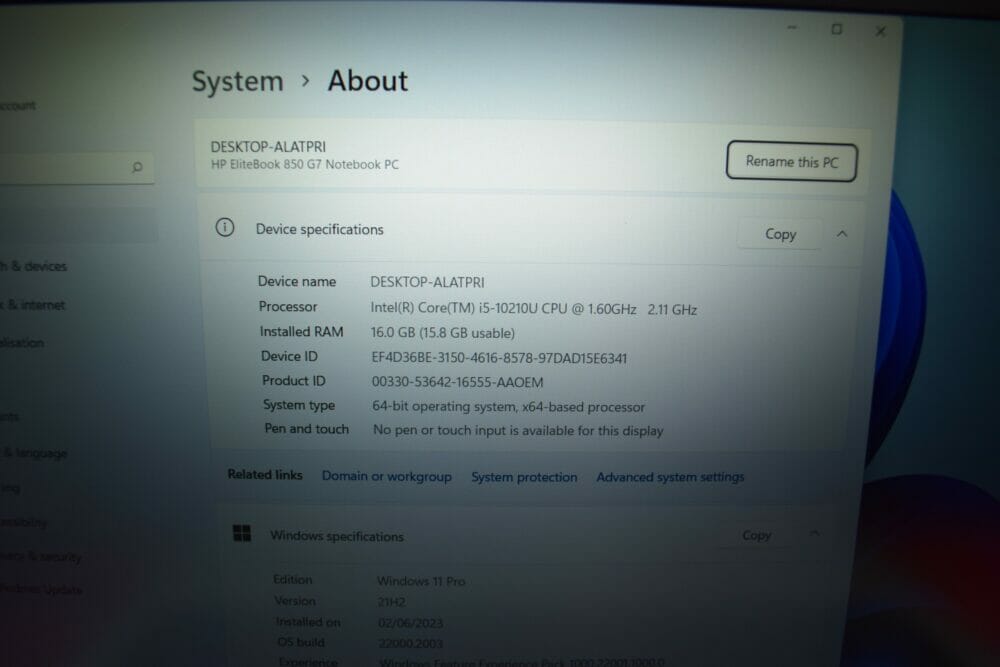
Task: Select the version value 21H2
Action: coord(392,601)
